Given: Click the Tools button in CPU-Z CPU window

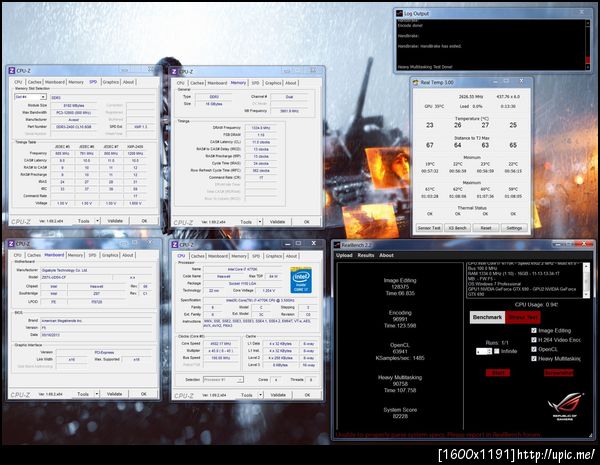Looking at the screenshot, I should click(247, 395).
